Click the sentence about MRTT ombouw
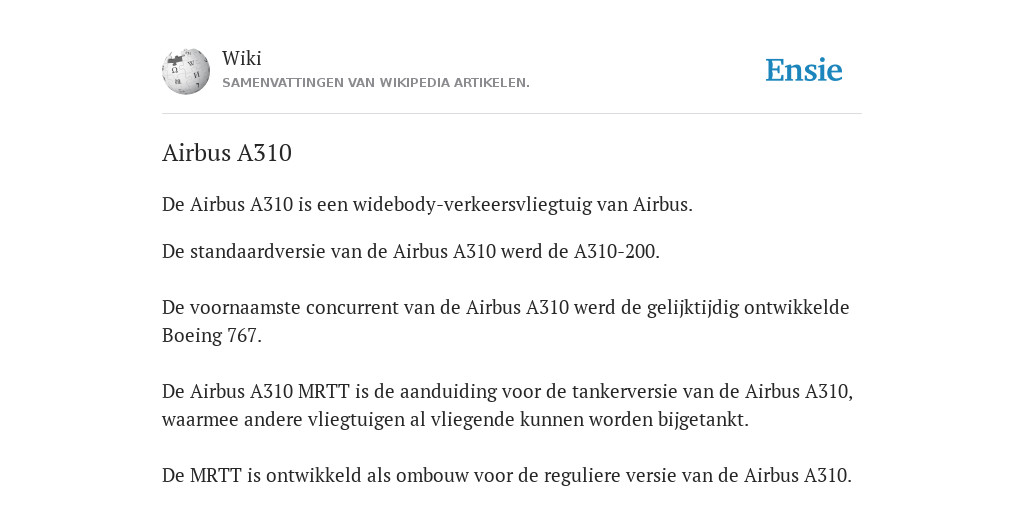This screenshot has height=512, width=1024. point(507,475)
